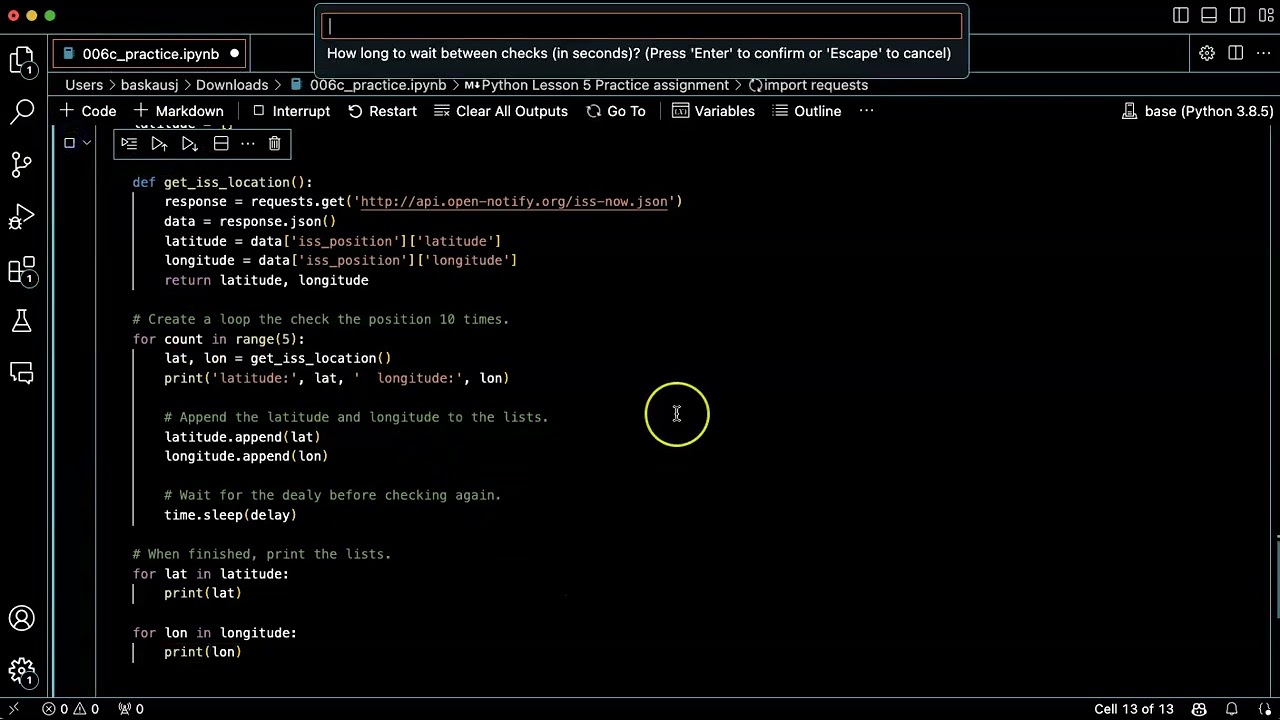
Task: Open the Remote Explorer view icon
Action: pyautogui.click(x=22, y=373)
